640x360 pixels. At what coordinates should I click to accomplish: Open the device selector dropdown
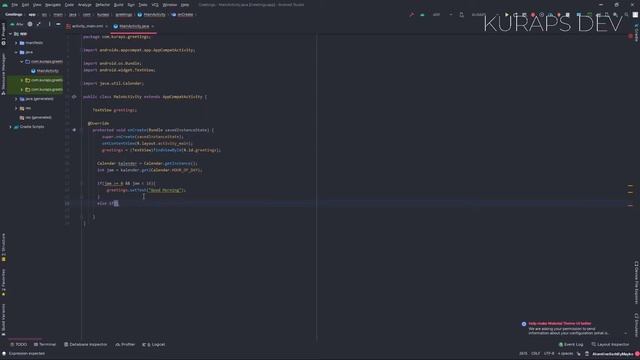click(480, 15)
